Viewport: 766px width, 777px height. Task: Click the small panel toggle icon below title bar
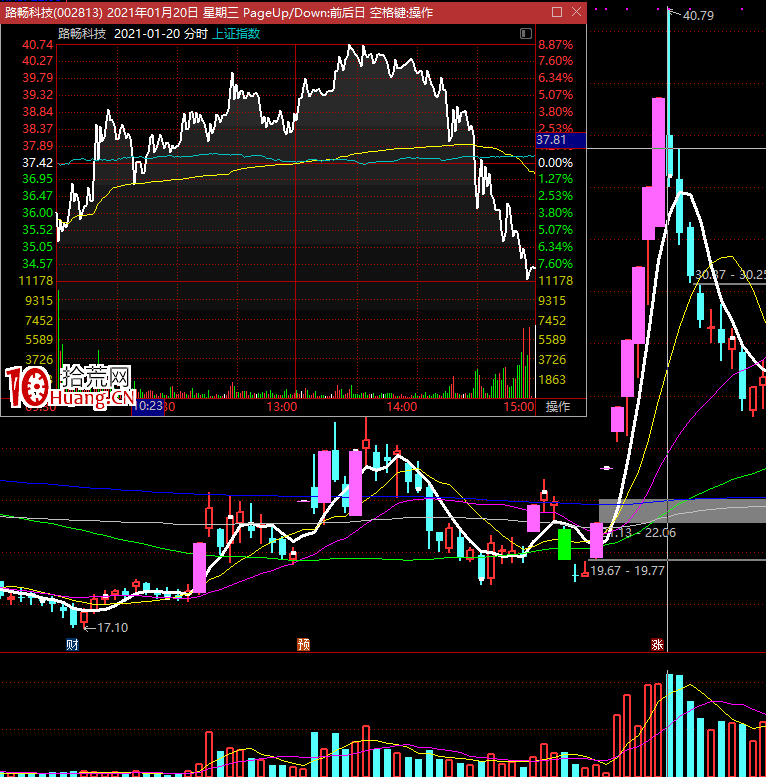(526, 34)
